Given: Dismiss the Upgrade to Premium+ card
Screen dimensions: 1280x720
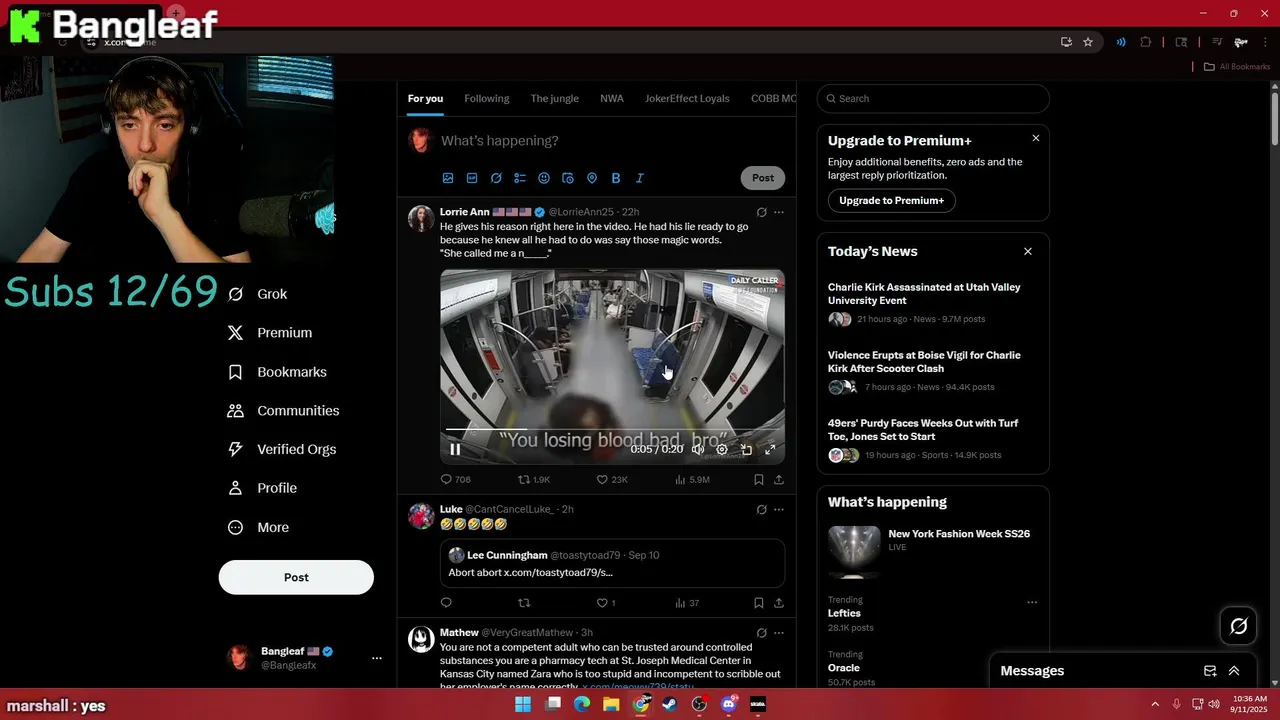Looking at the screenshot, I should [1036, 138].
